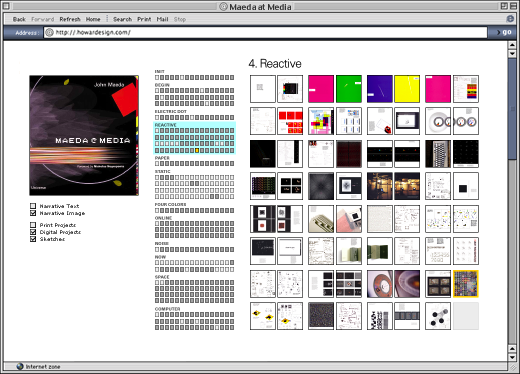
Task: Open the blank gray last thumbnail
Action: [x=466, y=316]
